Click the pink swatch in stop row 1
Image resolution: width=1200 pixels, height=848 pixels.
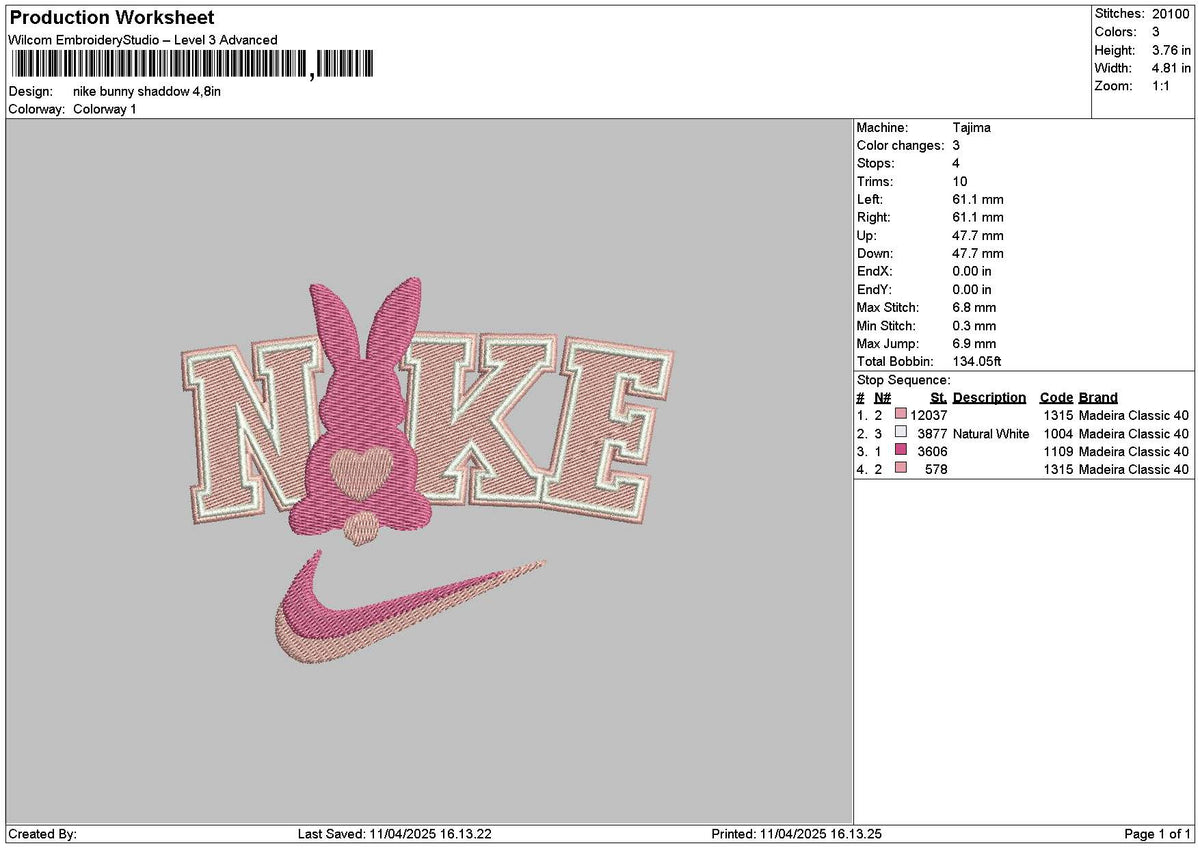901,415
